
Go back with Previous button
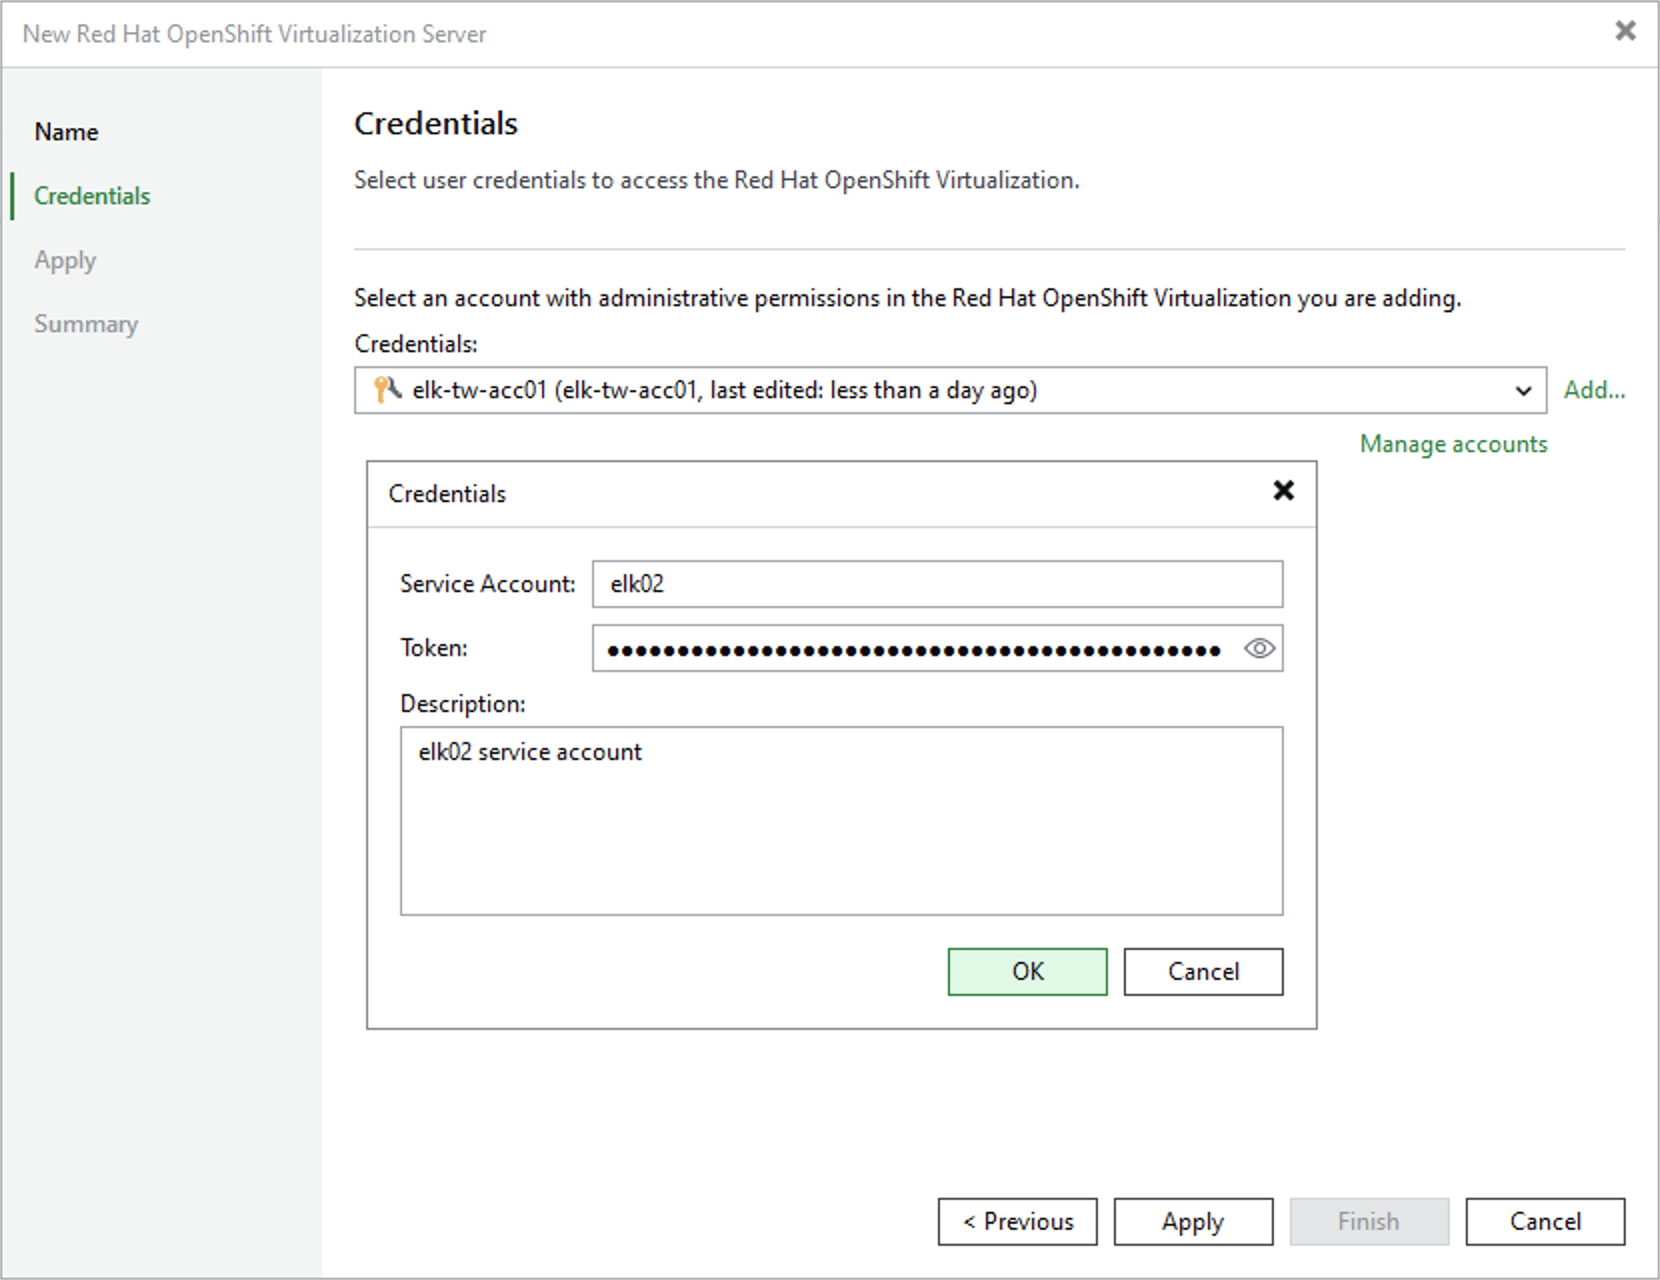[1017, 1222]
